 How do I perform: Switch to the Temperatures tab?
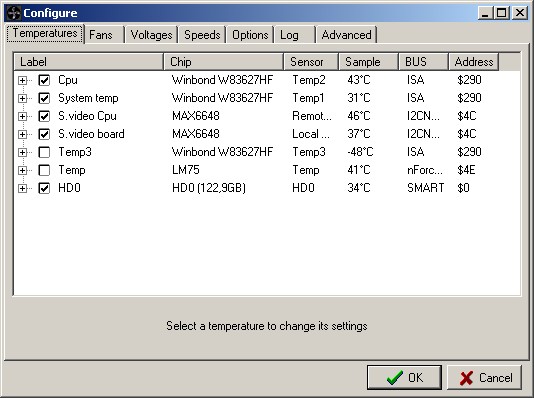pyautogui.click(x=45, y=33)
